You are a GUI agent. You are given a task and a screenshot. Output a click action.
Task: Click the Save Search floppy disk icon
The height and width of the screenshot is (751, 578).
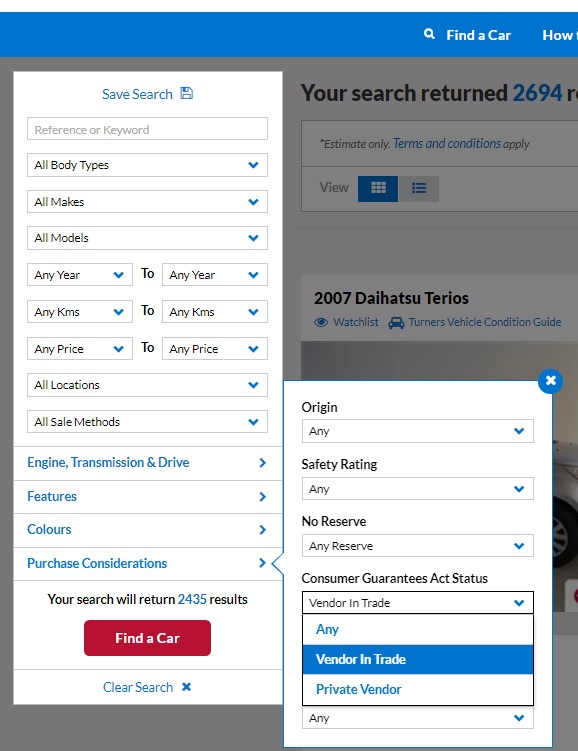point(186,93)
